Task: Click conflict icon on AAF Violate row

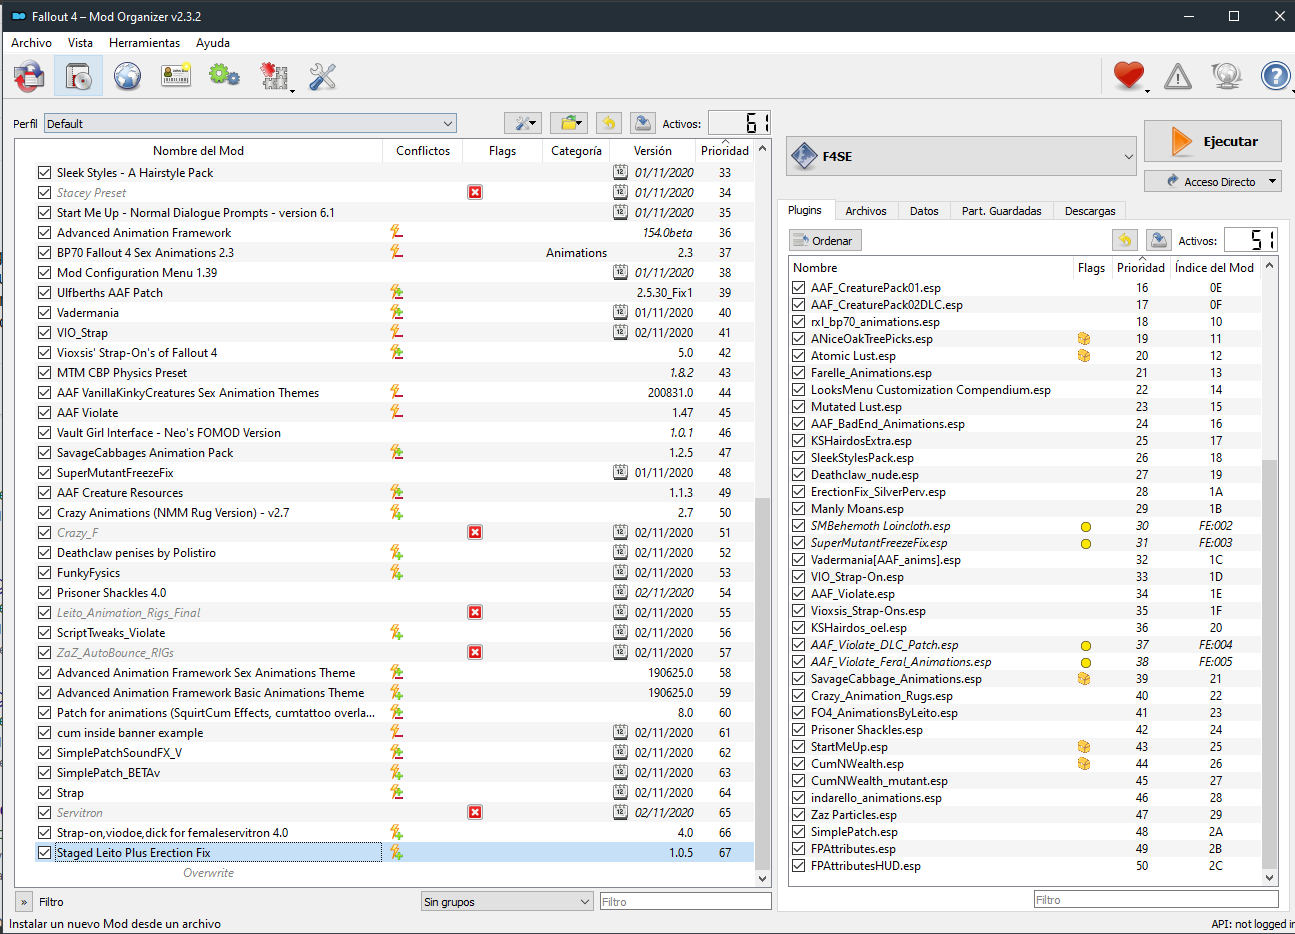Action: 396,412
